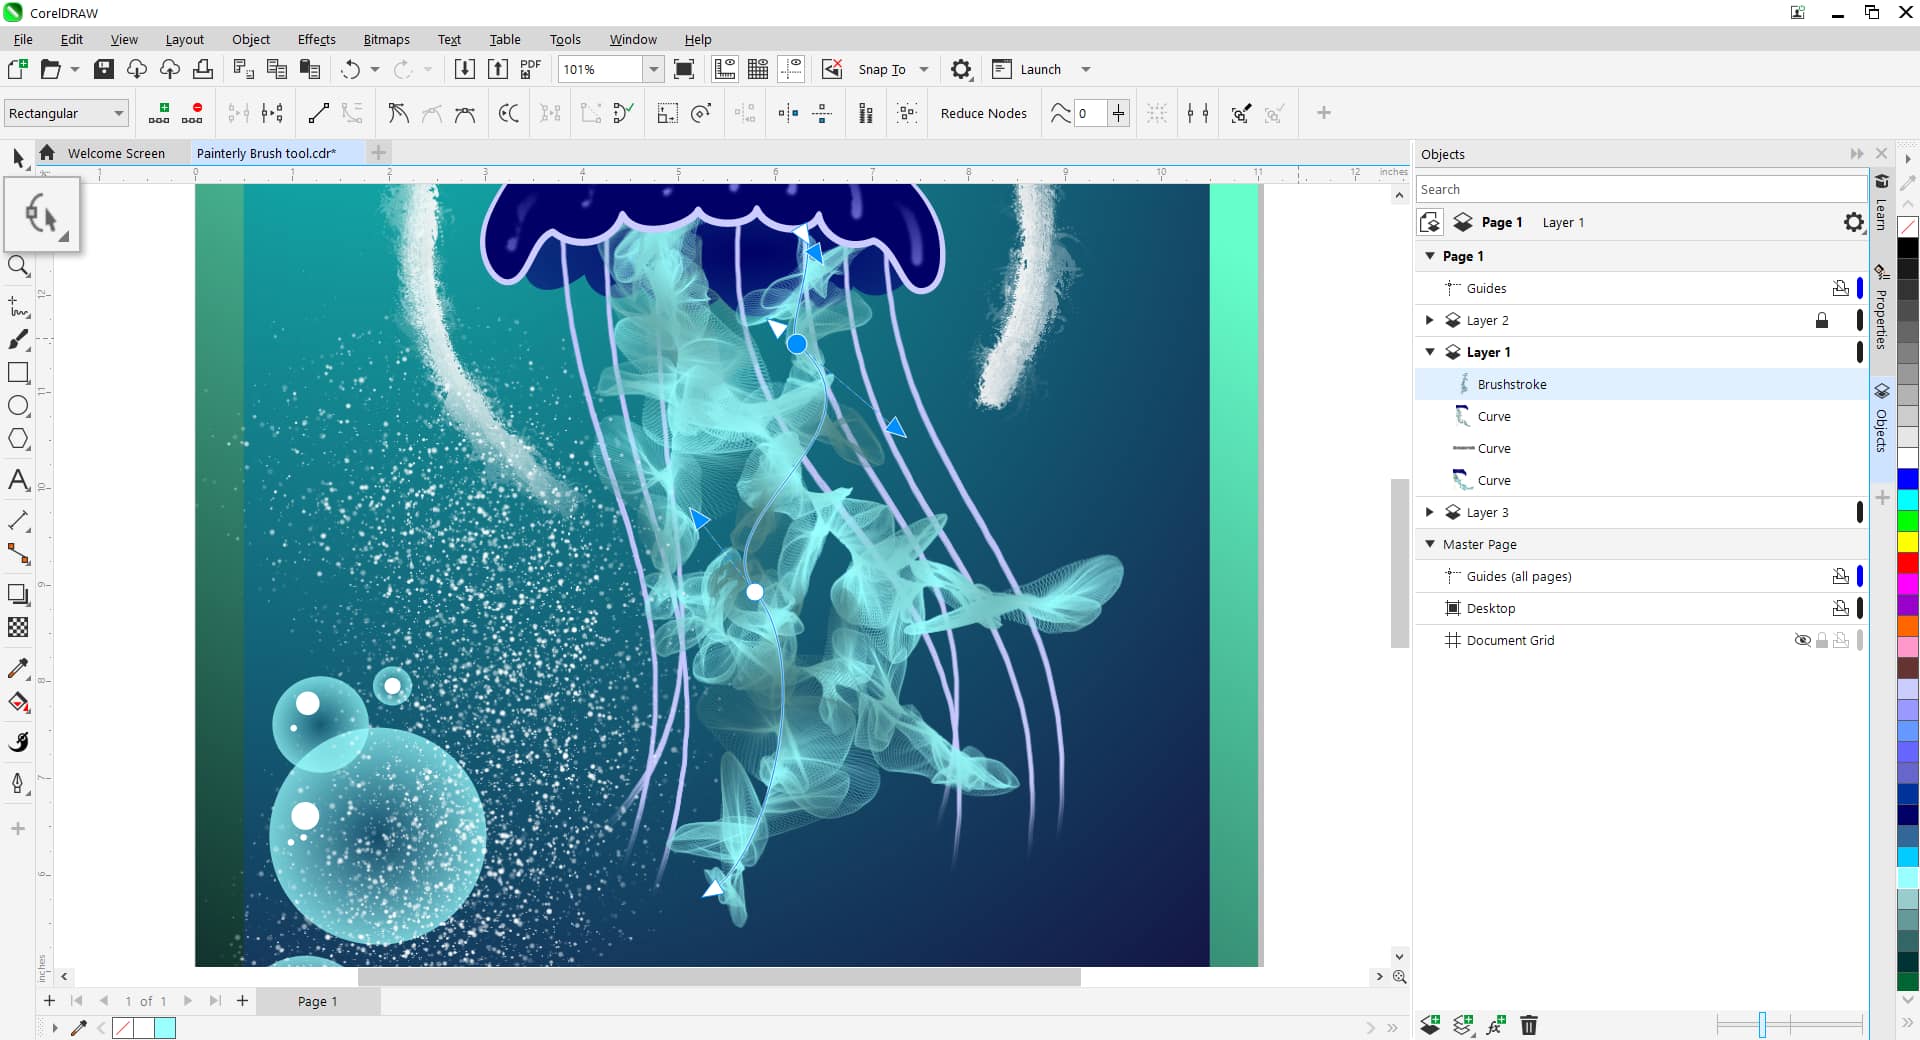
Task: Select the Polygon tool
Action: coord(18,439)
